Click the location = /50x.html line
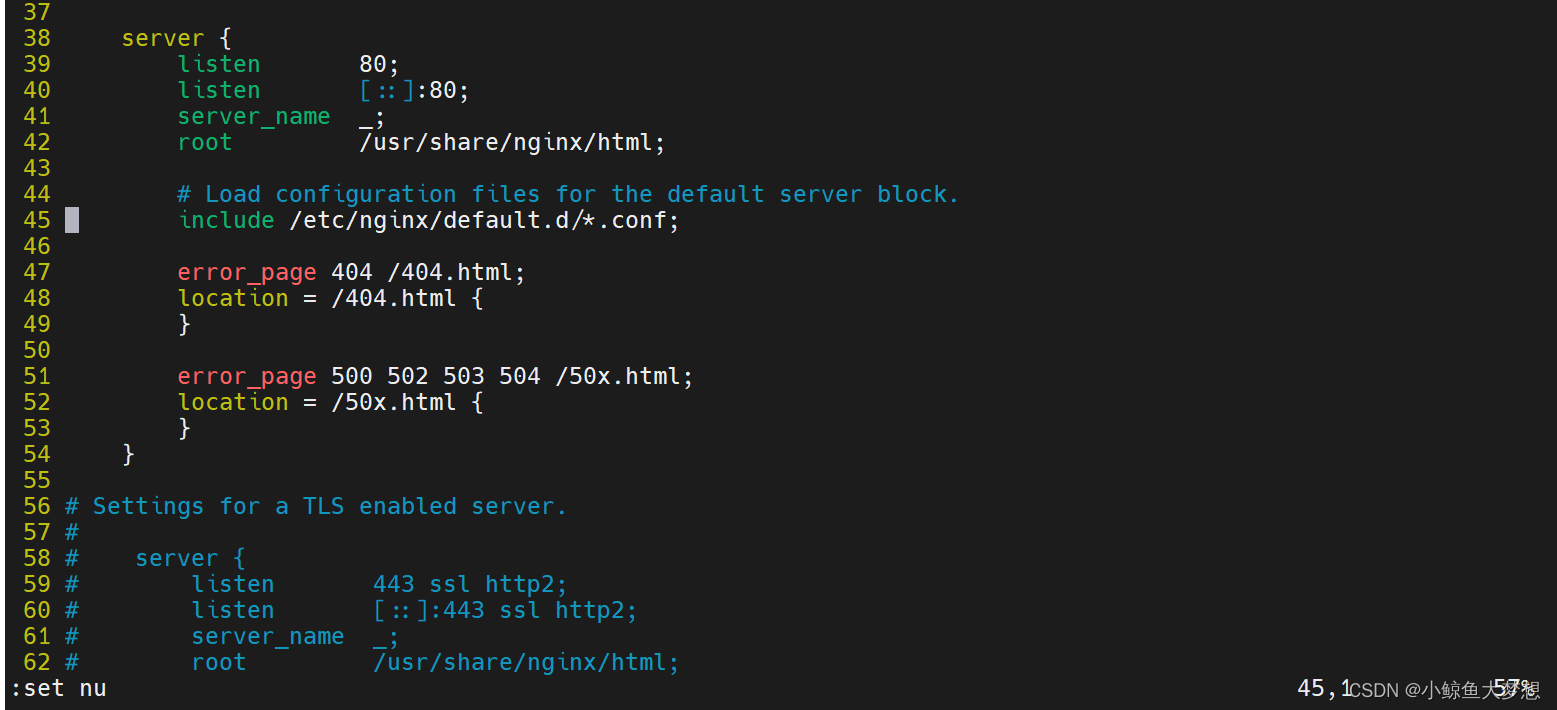This screenshot has width=1557, height=710. (x=329, y=401)
